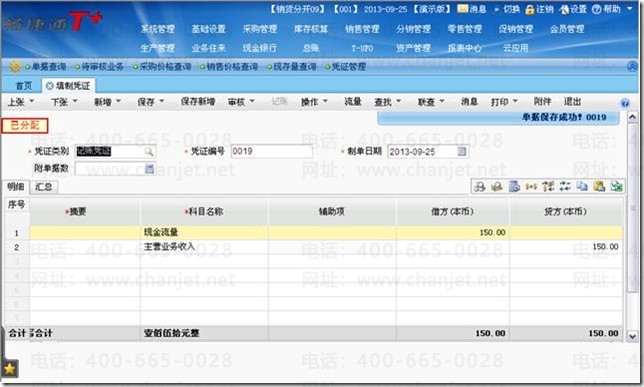
Task: Click the 附单据数 stepper control
Action: pos(150,168)
